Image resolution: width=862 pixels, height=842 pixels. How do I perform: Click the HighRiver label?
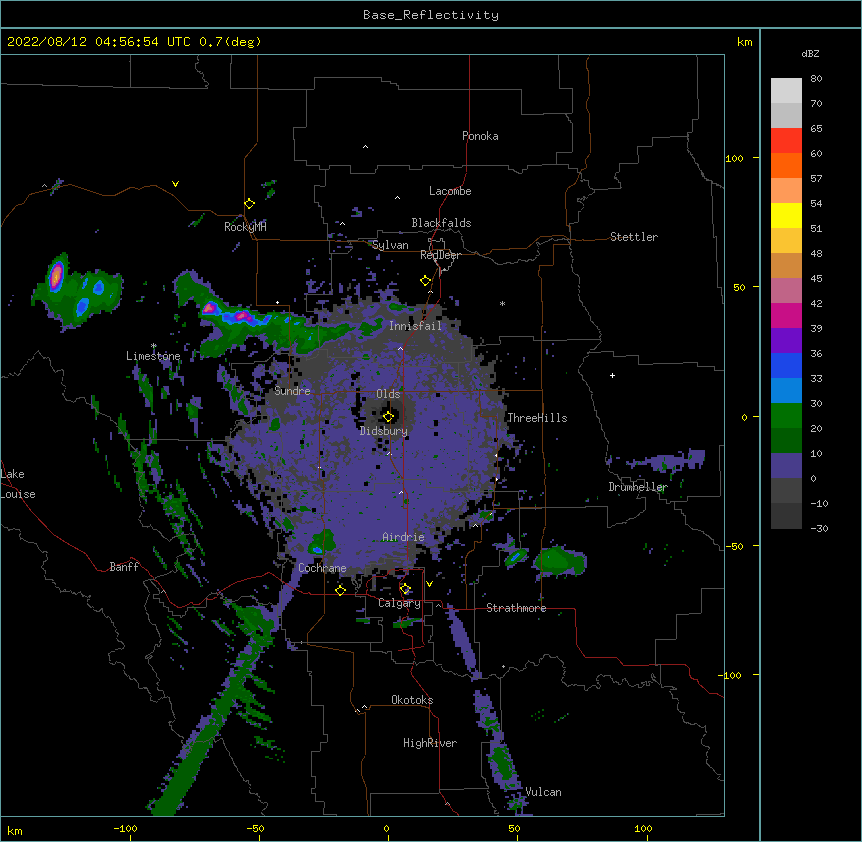(x=430, y=743)
